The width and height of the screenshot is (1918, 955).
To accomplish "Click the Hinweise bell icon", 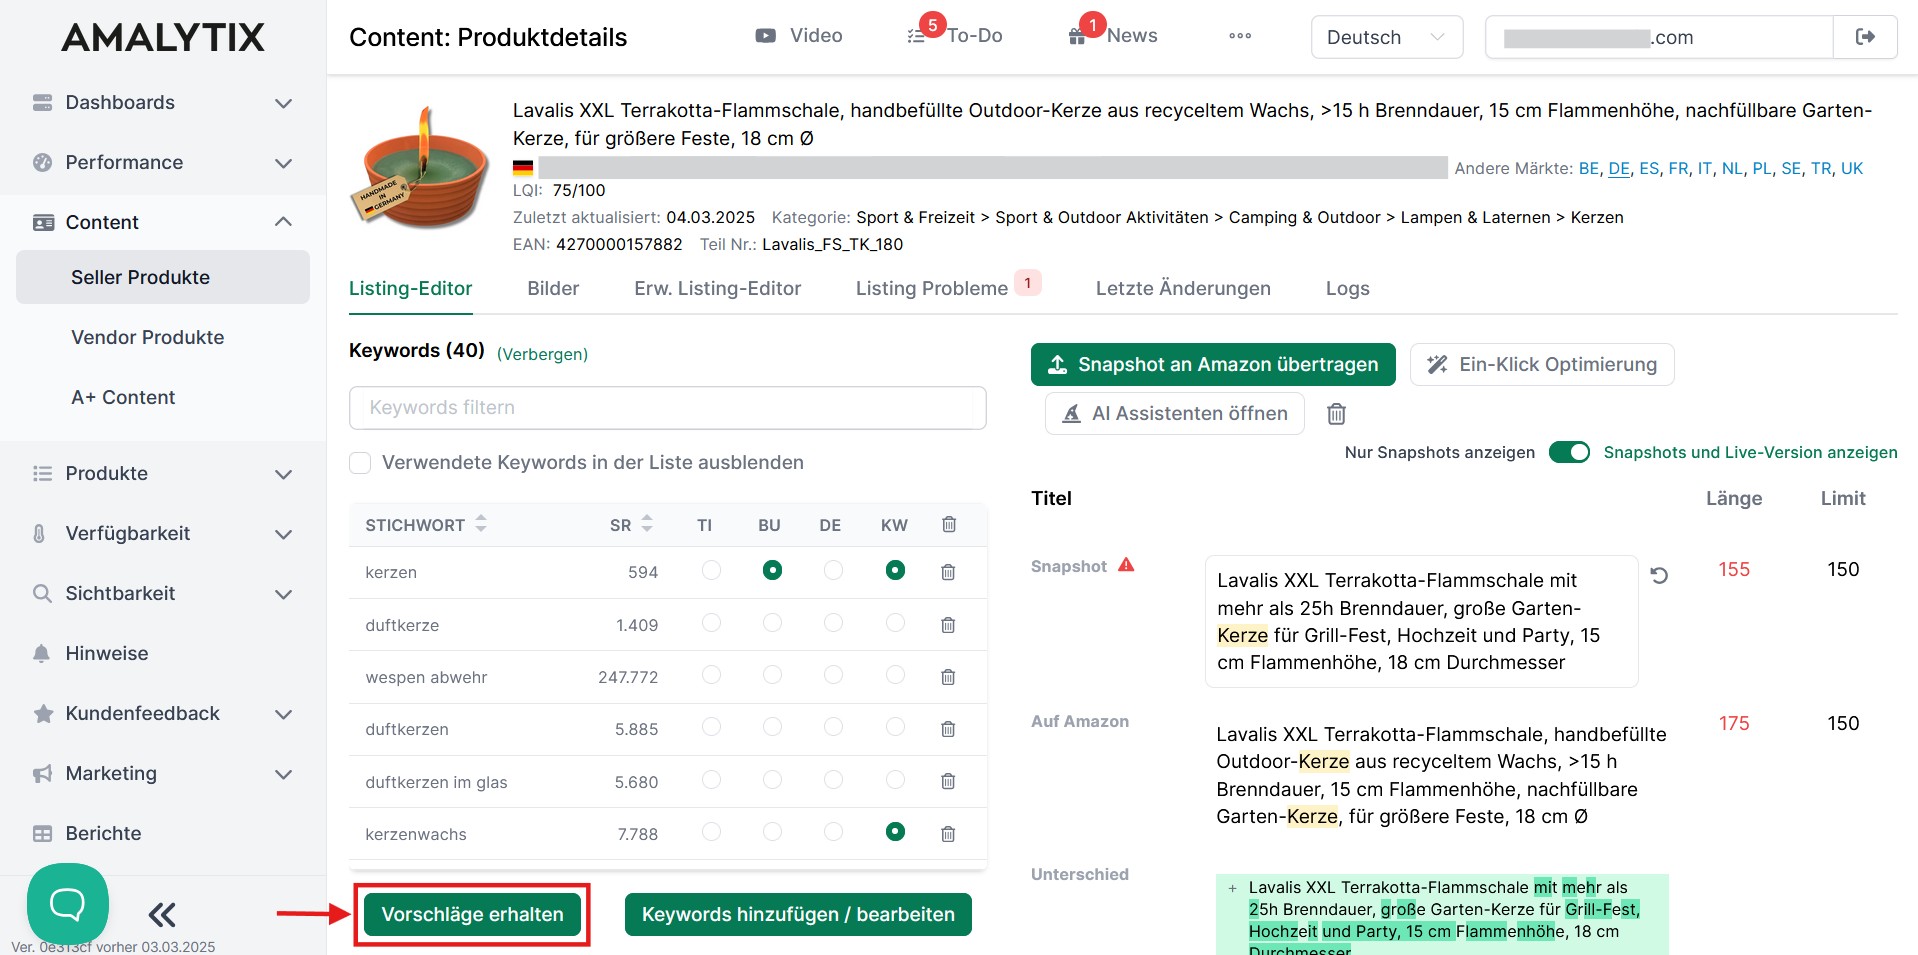I will click(x=41, y=653).
